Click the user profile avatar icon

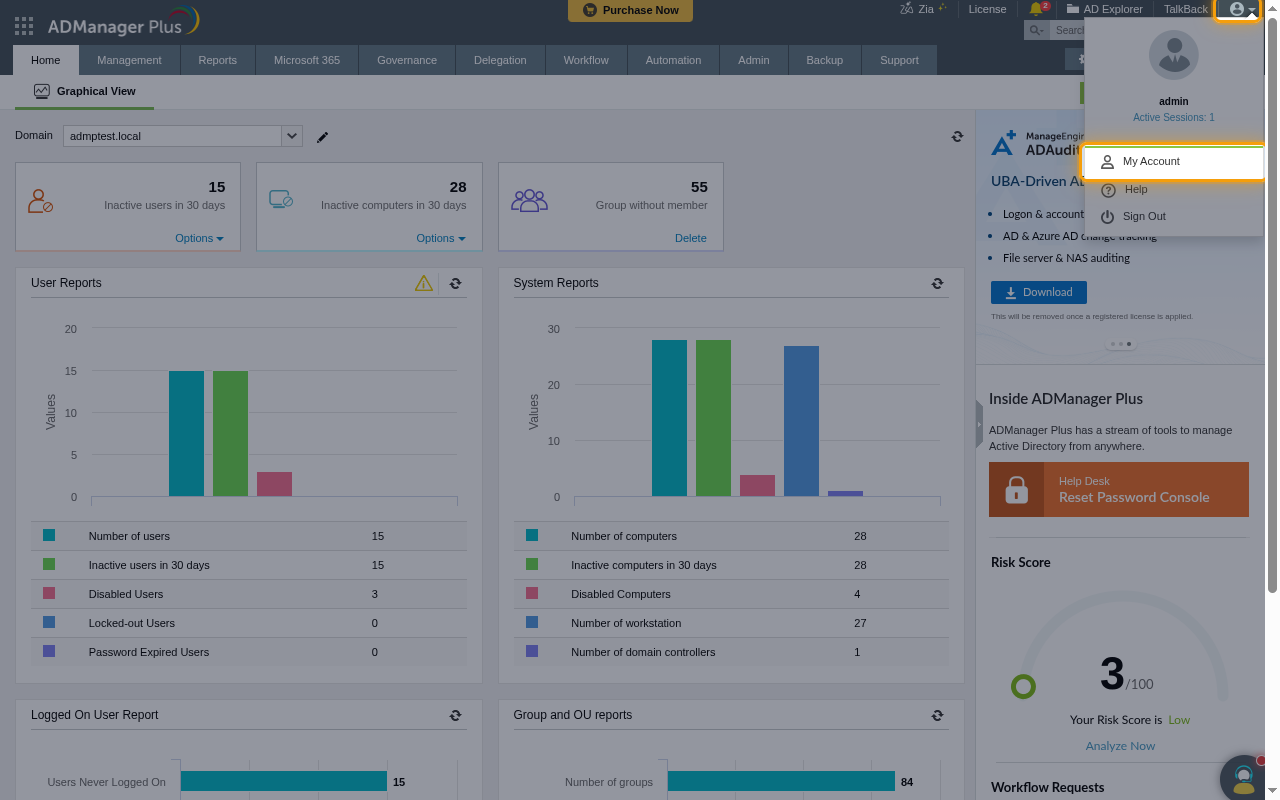(1237, 9)
